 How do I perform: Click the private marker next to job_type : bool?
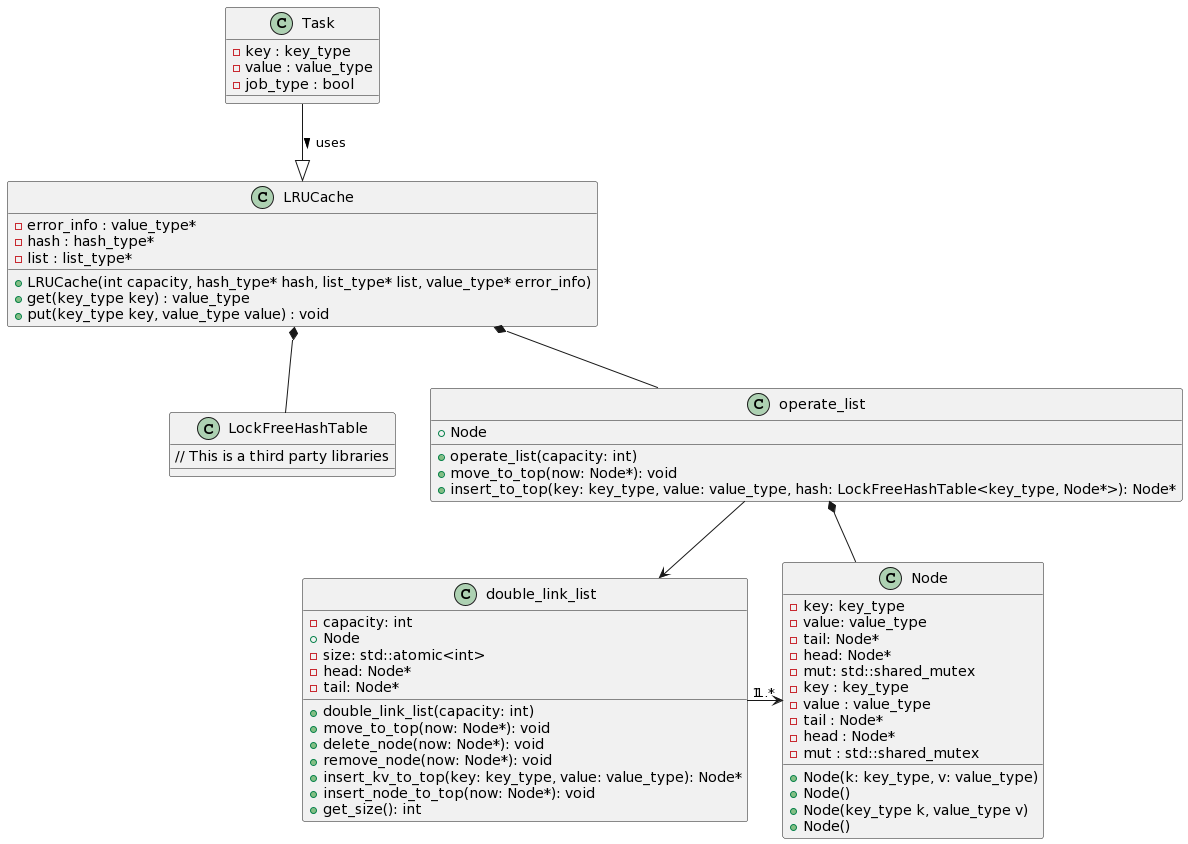coord(236,85)
